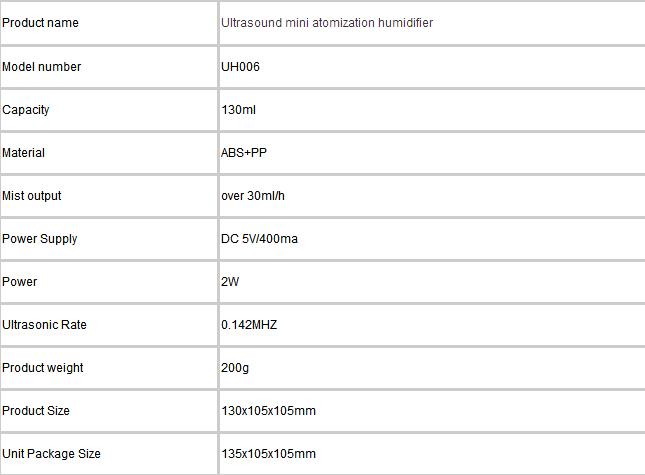Screen dimensions: 645x475
Task: Select the 130x105x105mm size value
Action: tap(269, 410)
